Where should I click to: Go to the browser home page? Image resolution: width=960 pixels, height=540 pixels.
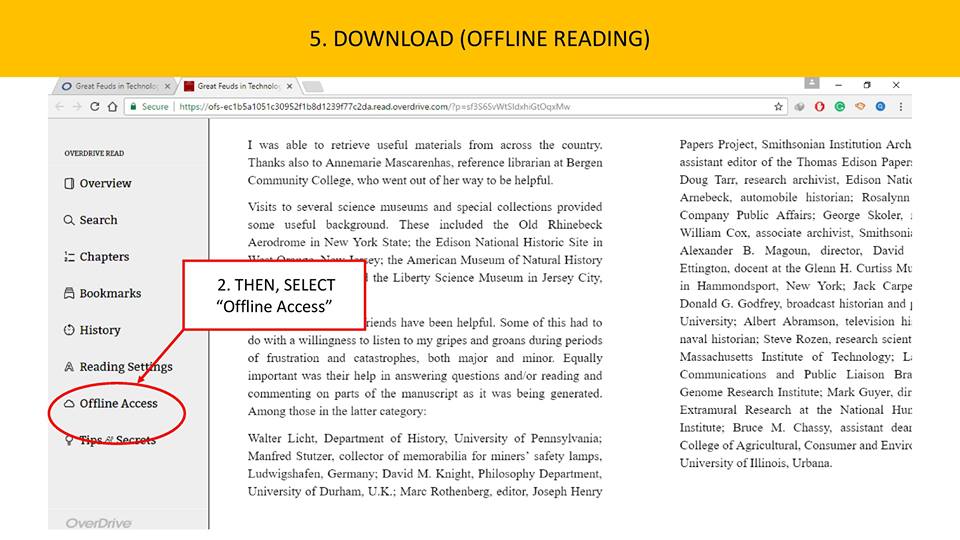click(113, 107)
